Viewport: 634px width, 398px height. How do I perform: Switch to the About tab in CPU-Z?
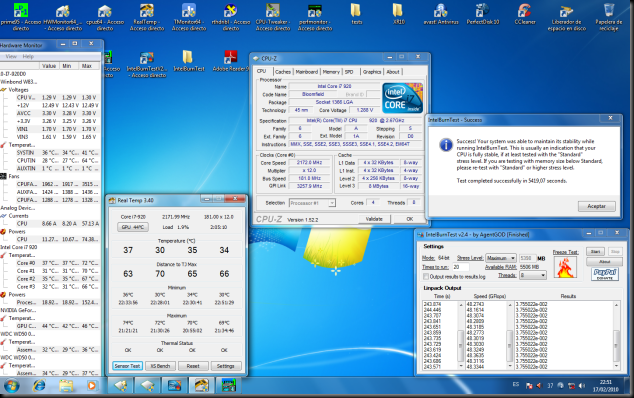393,72
